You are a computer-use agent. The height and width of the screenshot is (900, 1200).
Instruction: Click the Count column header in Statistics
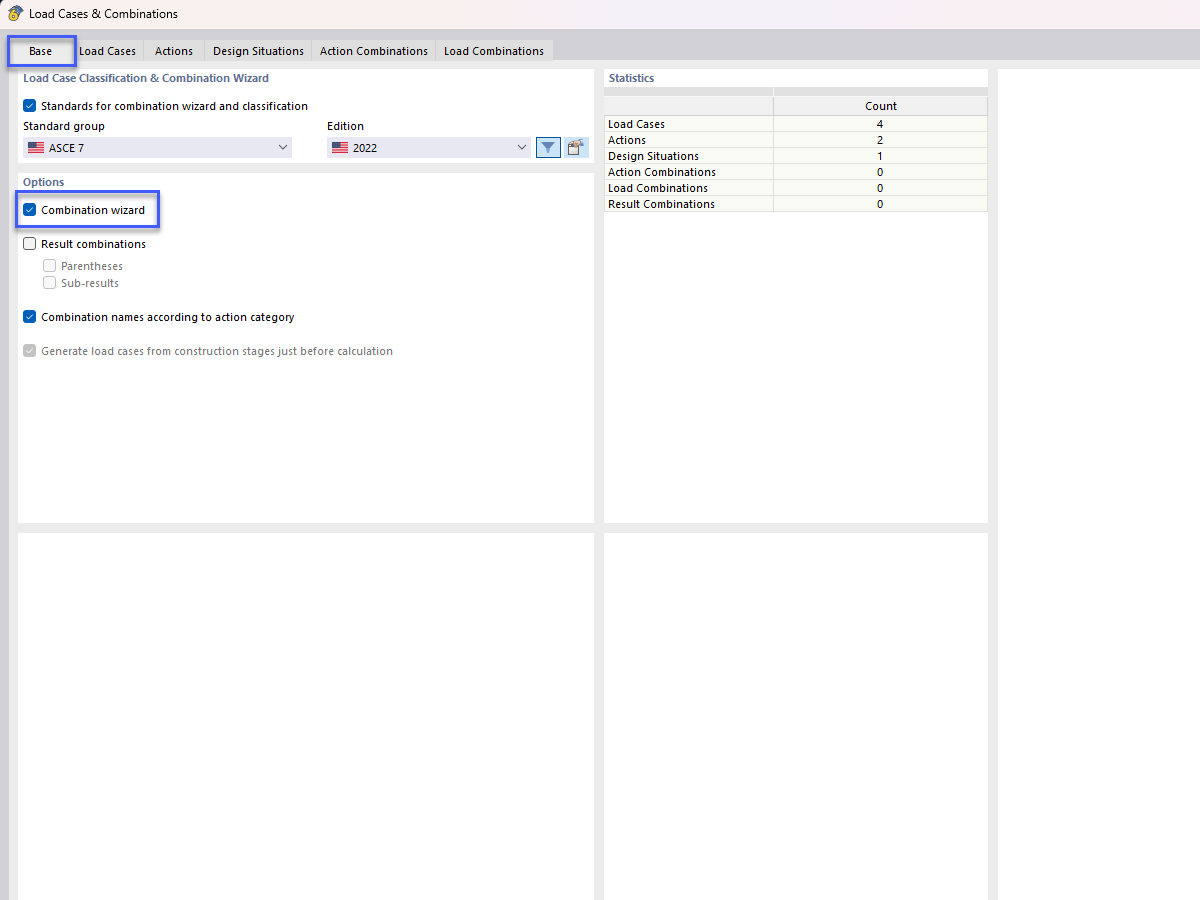880,105
